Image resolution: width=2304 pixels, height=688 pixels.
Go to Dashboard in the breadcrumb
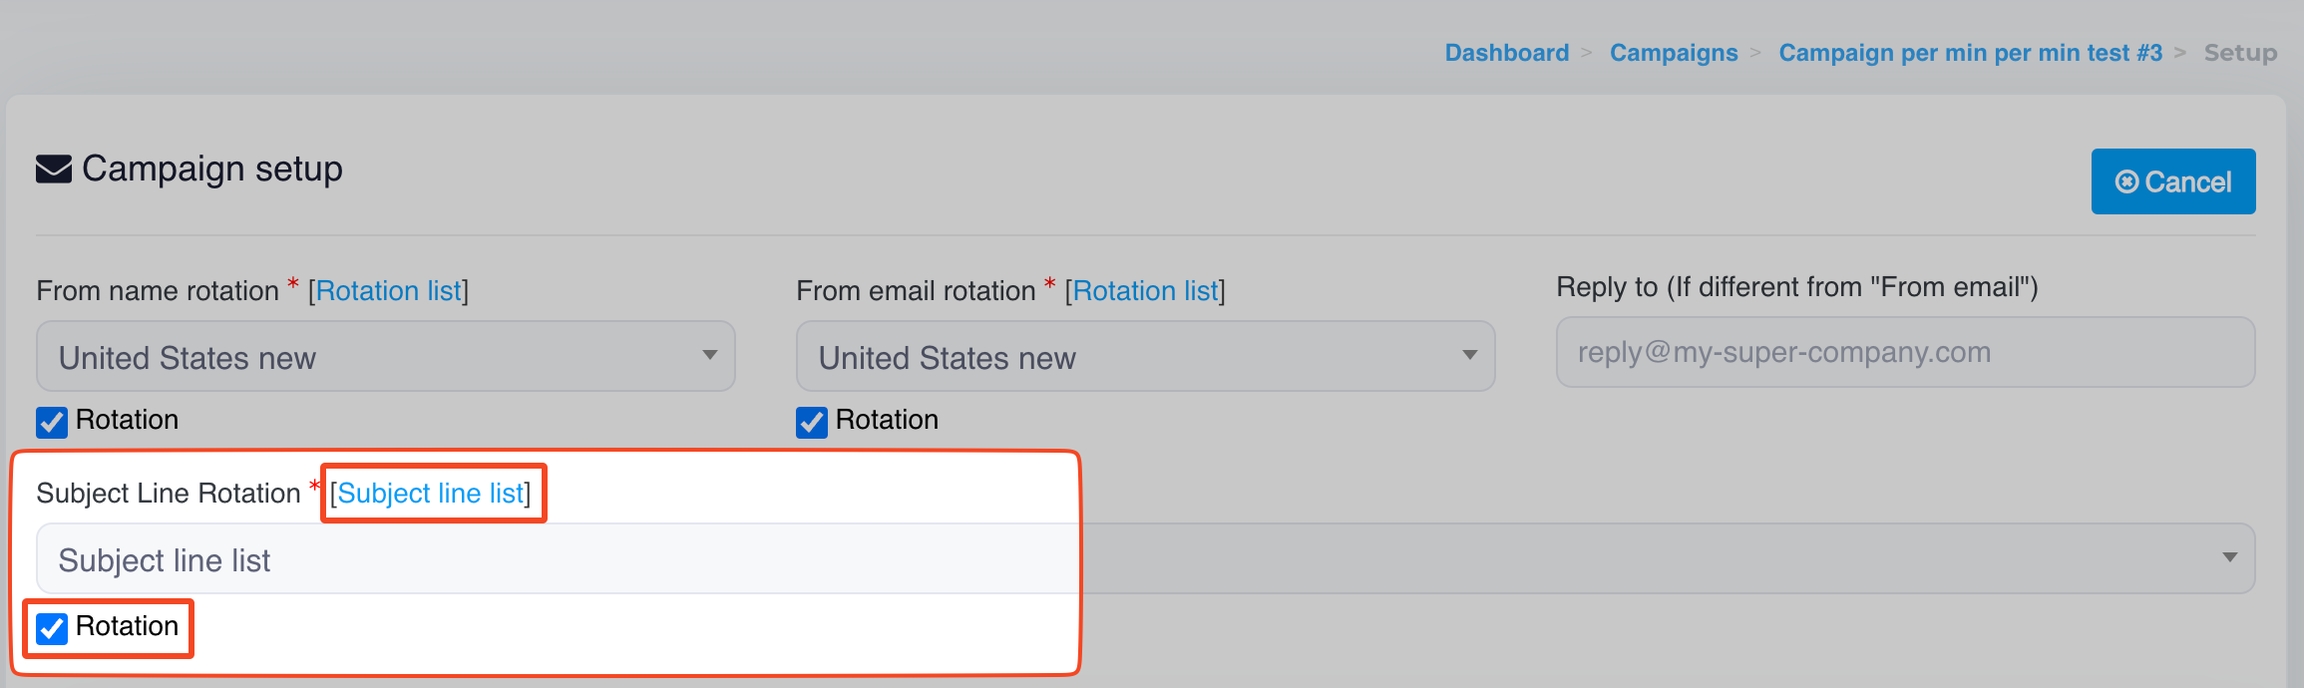[1506, 53]
